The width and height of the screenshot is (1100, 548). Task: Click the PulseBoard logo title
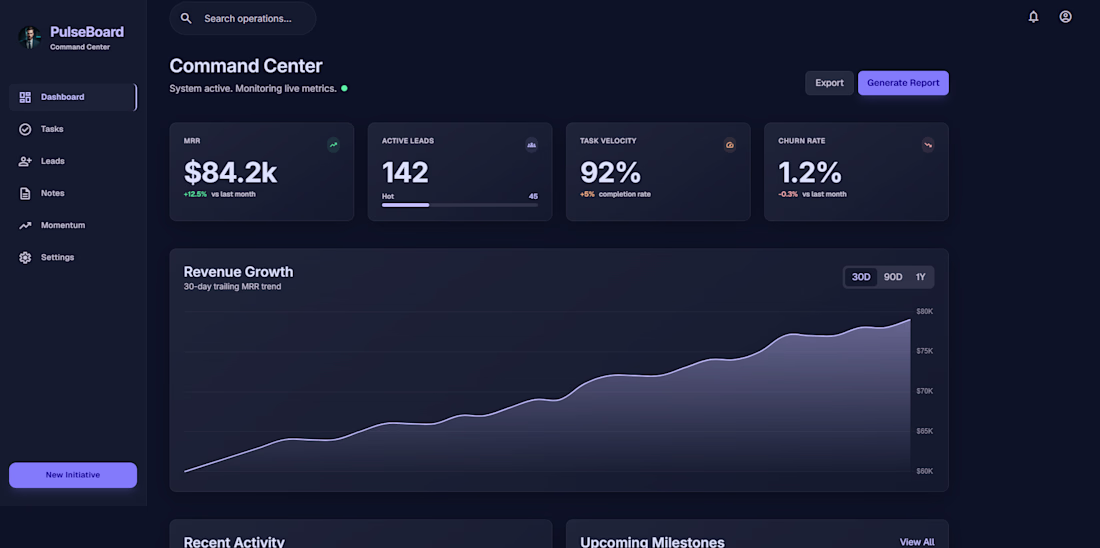(87, 32)
